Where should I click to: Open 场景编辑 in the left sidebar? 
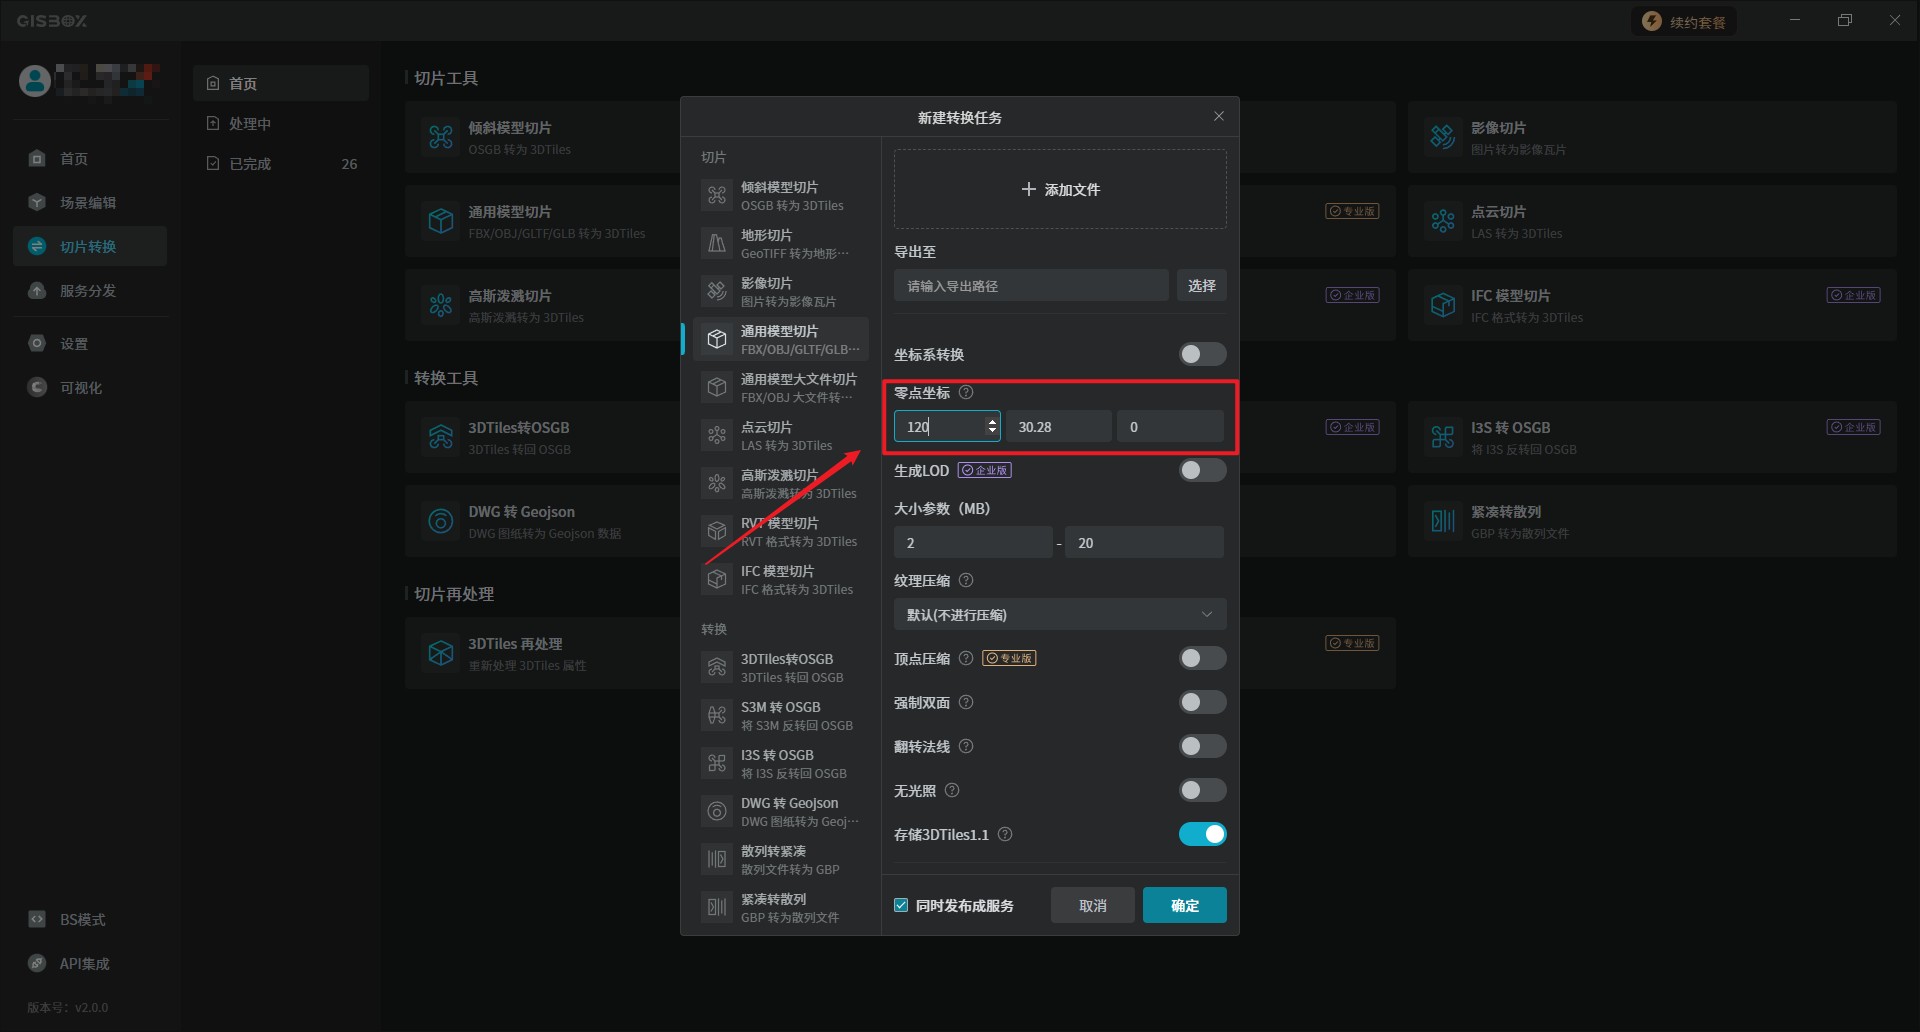(x=88, y=203)
